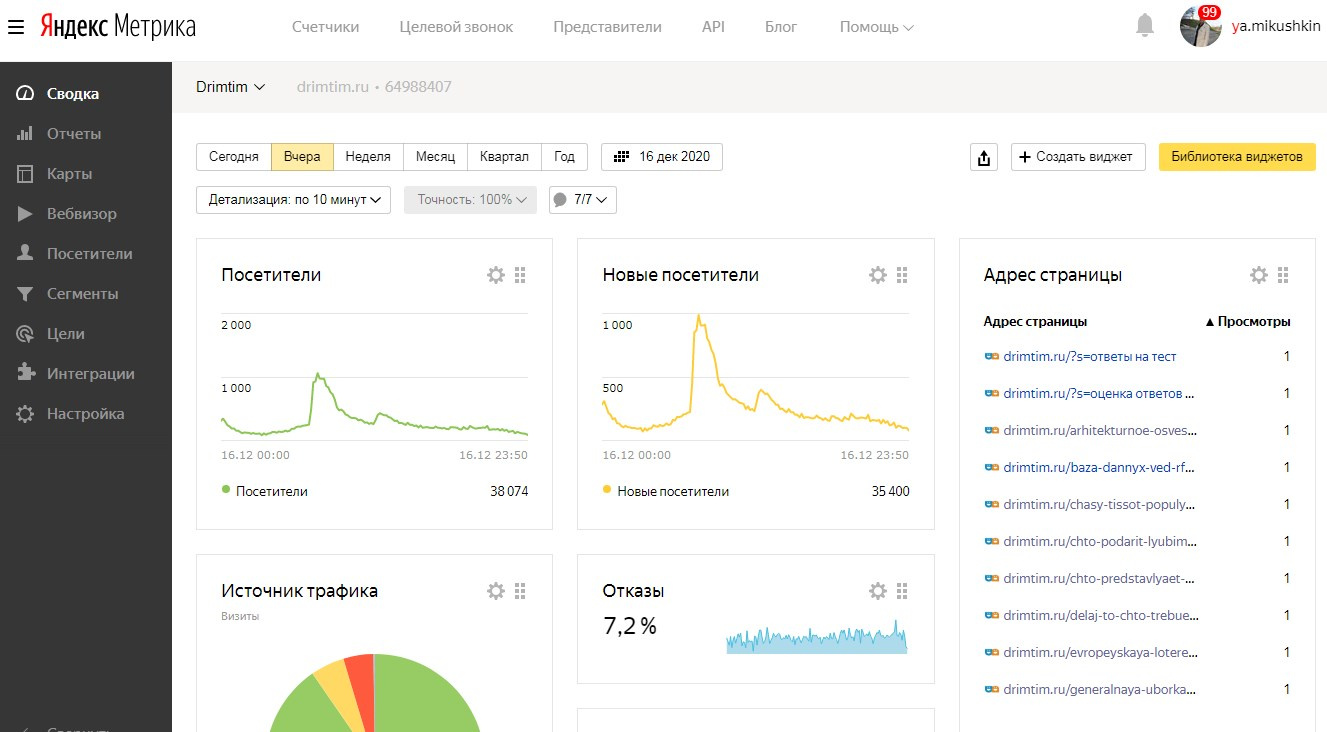
Task: Click the export share icon button
Action: (x=985, y=157)
